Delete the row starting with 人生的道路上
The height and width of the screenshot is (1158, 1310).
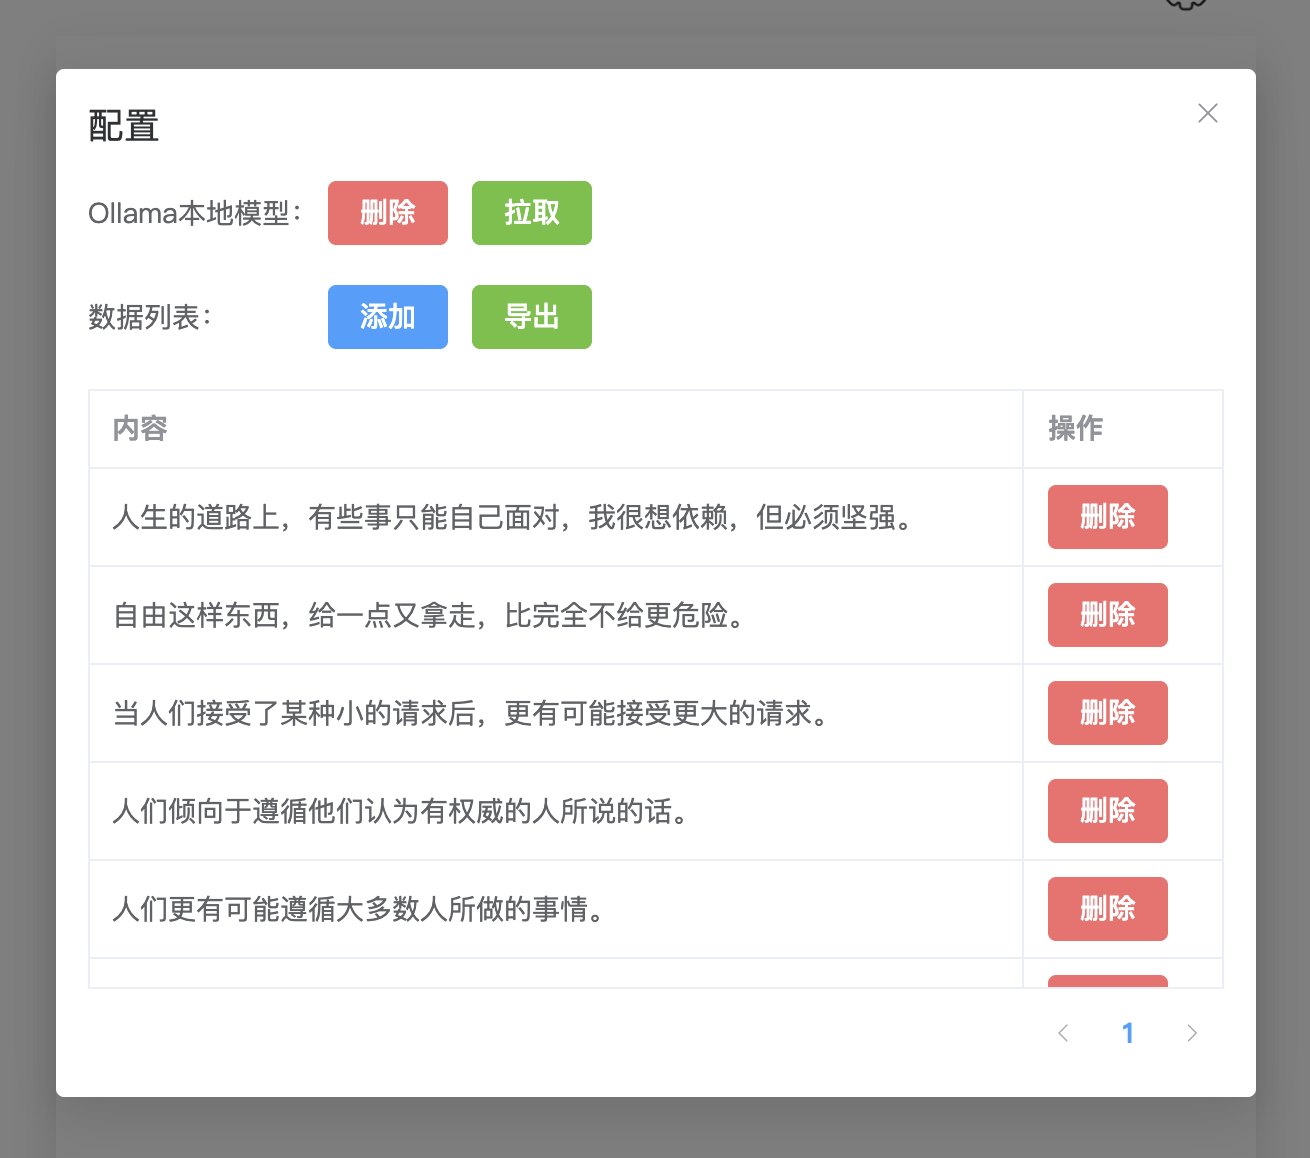1107,517
